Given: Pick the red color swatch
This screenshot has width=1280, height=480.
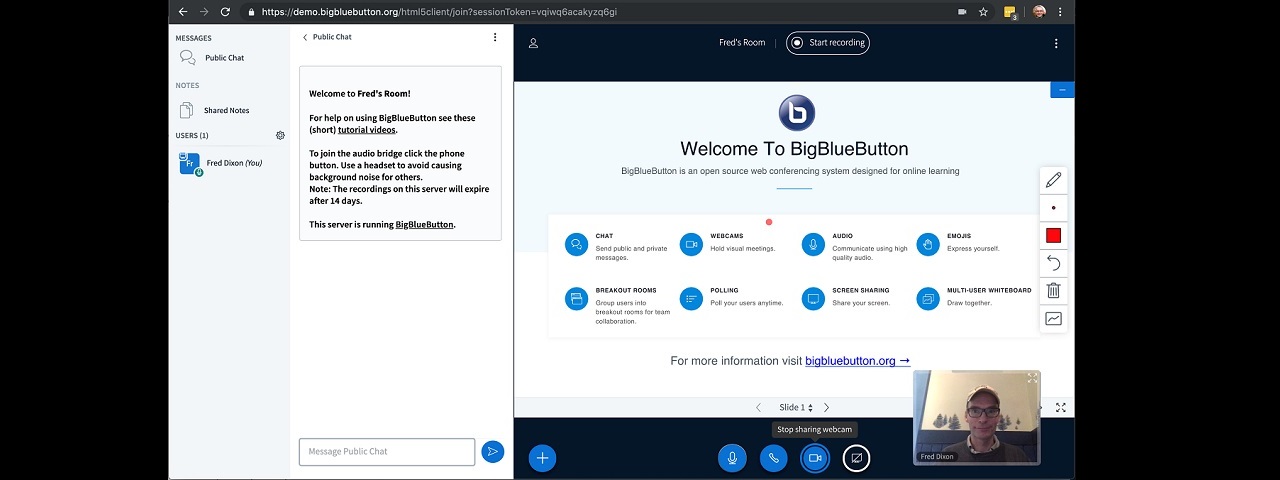Looking at the screenshot, I should click(1053, 236).
